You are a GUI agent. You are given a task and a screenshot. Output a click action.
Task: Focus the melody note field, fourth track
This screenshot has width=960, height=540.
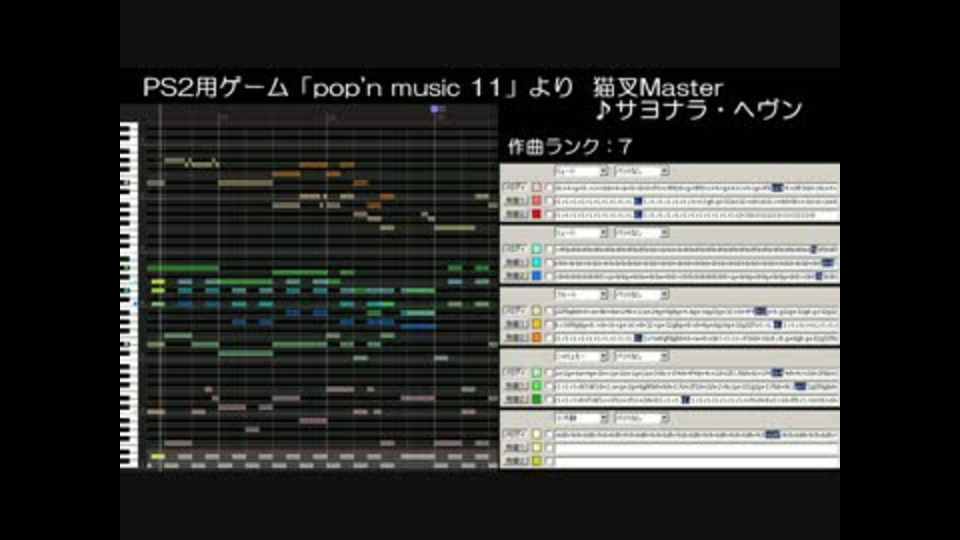click(696, 372)
